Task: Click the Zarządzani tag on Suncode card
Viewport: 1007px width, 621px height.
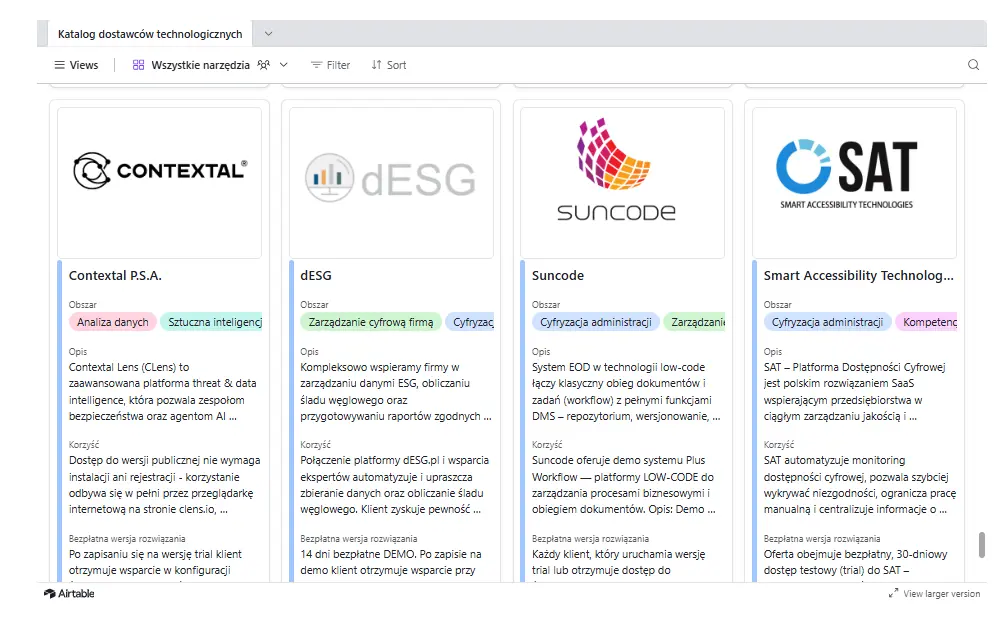Action: [694, 322]
